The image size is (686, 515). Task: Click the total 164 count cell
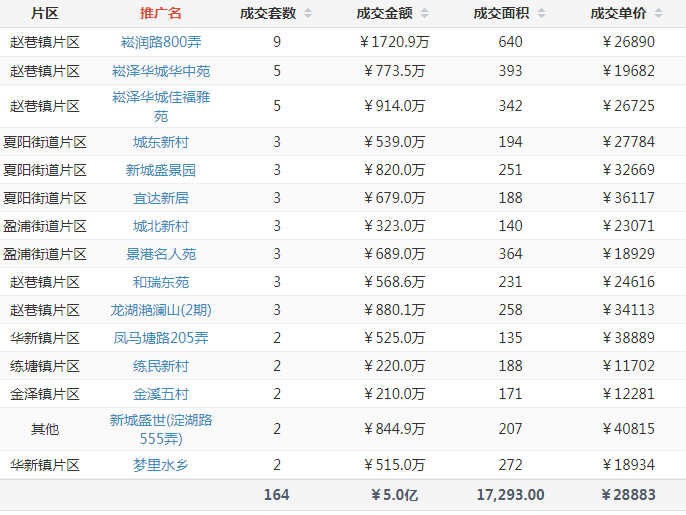point(276,495)
